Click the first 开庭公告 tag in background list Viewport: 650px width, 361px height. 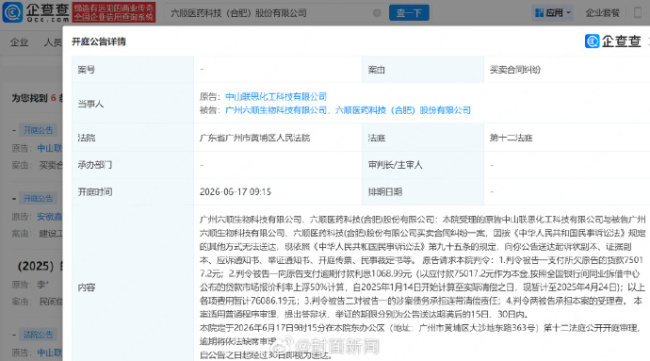pos(38,130)
